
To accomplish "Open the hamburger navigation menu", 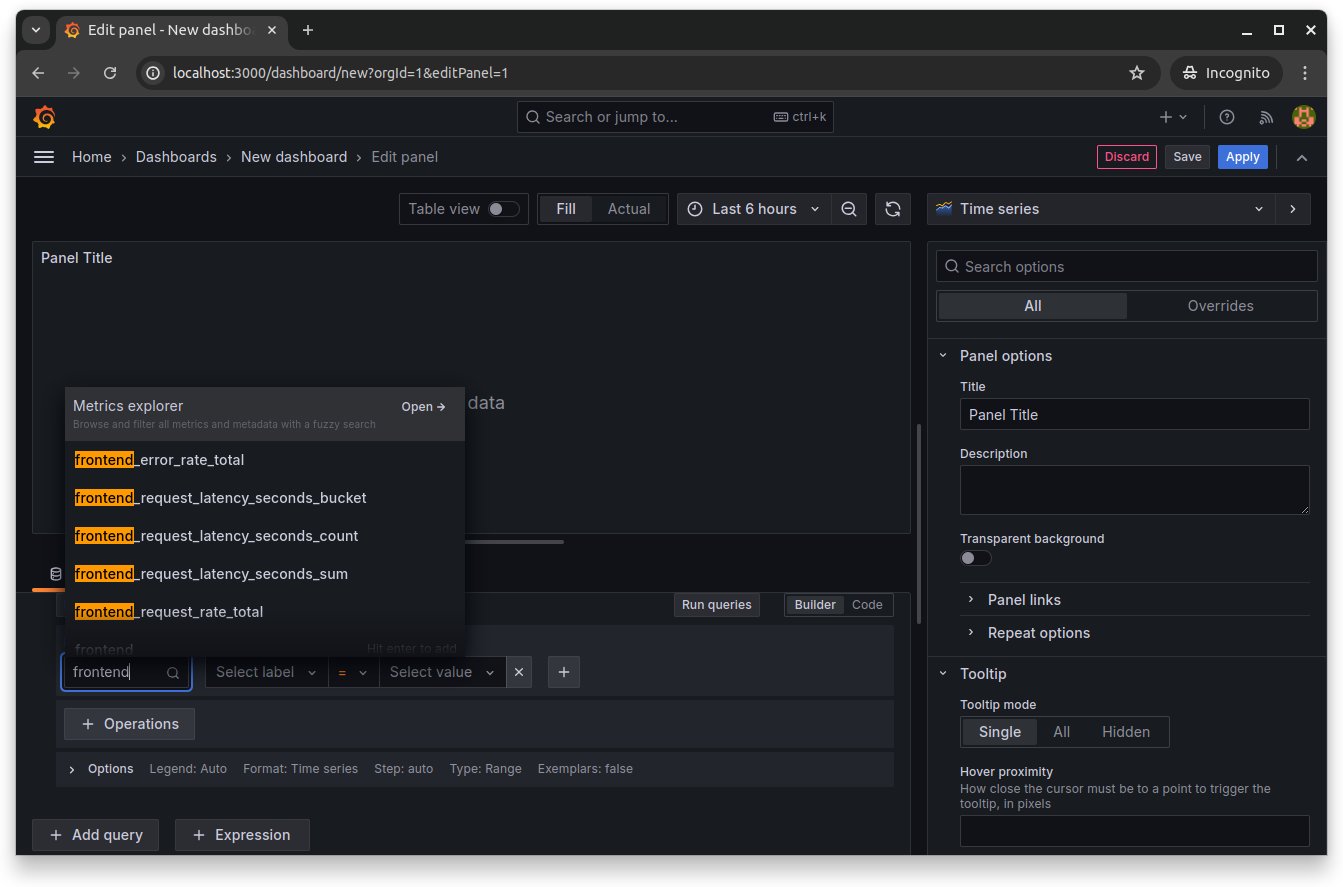I will point(44,157).
